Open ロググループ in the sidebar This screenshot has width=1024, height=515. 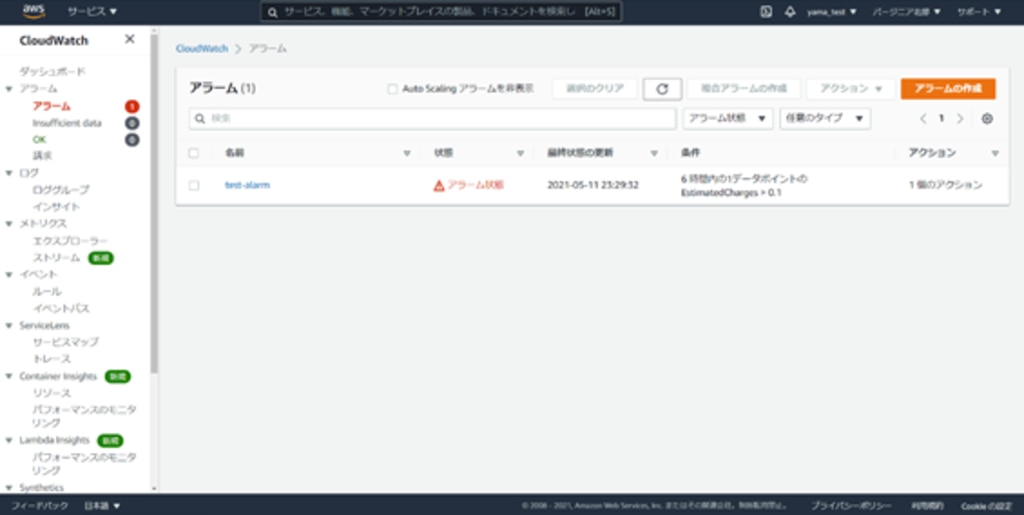click(x=61, y=190)
